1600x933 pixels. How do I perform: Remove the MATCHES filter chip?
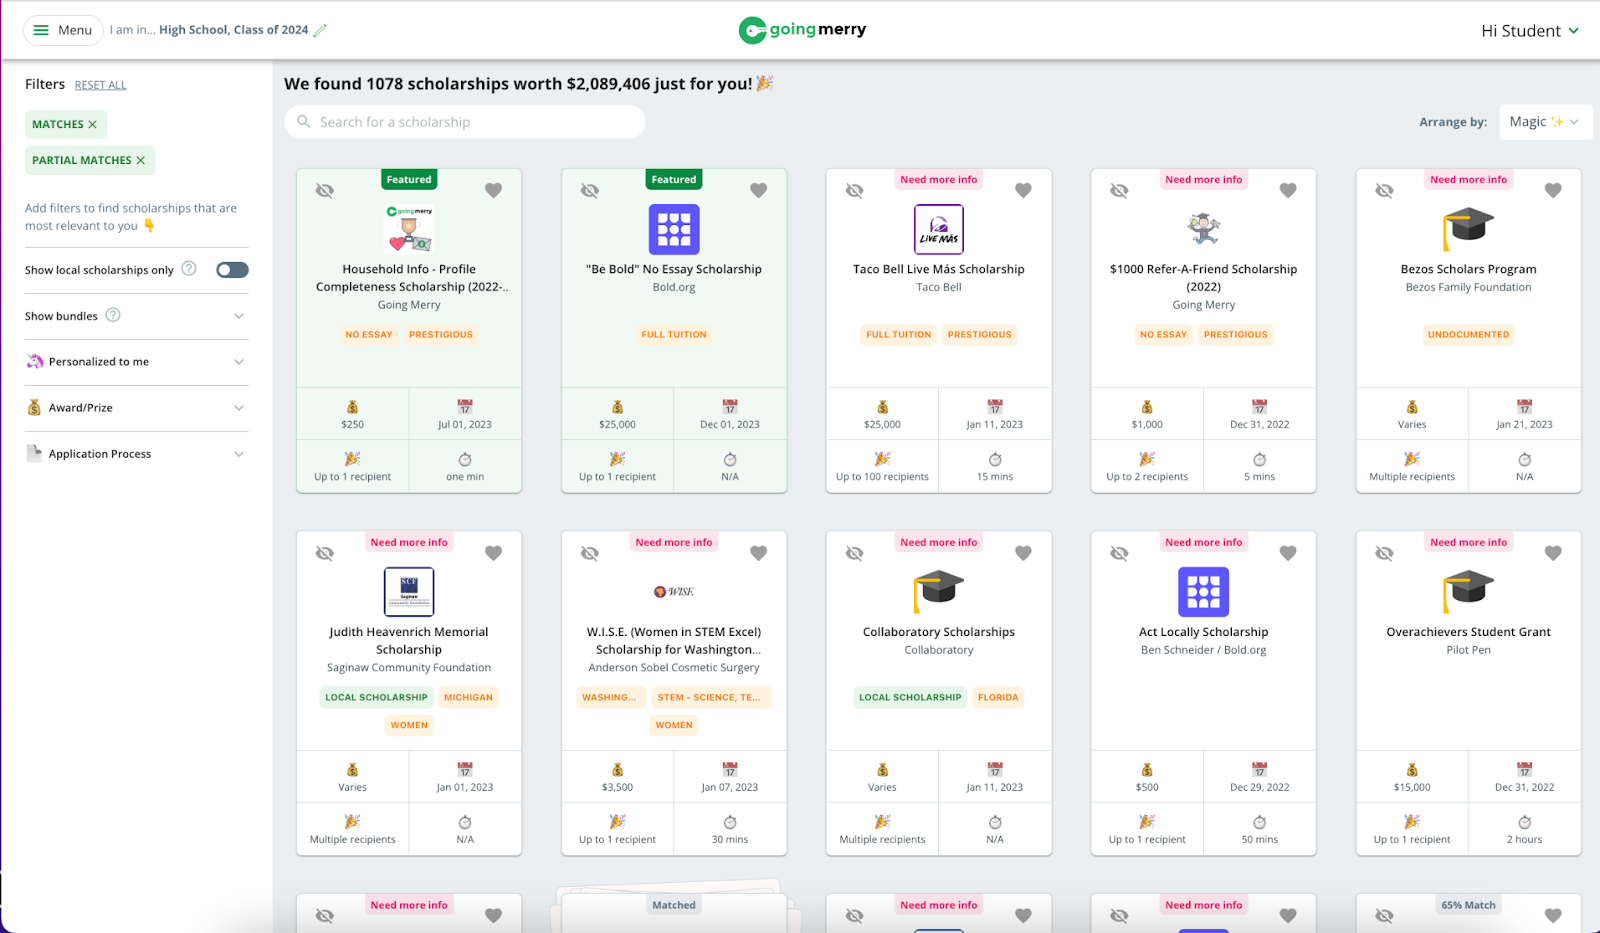[92, 124]
